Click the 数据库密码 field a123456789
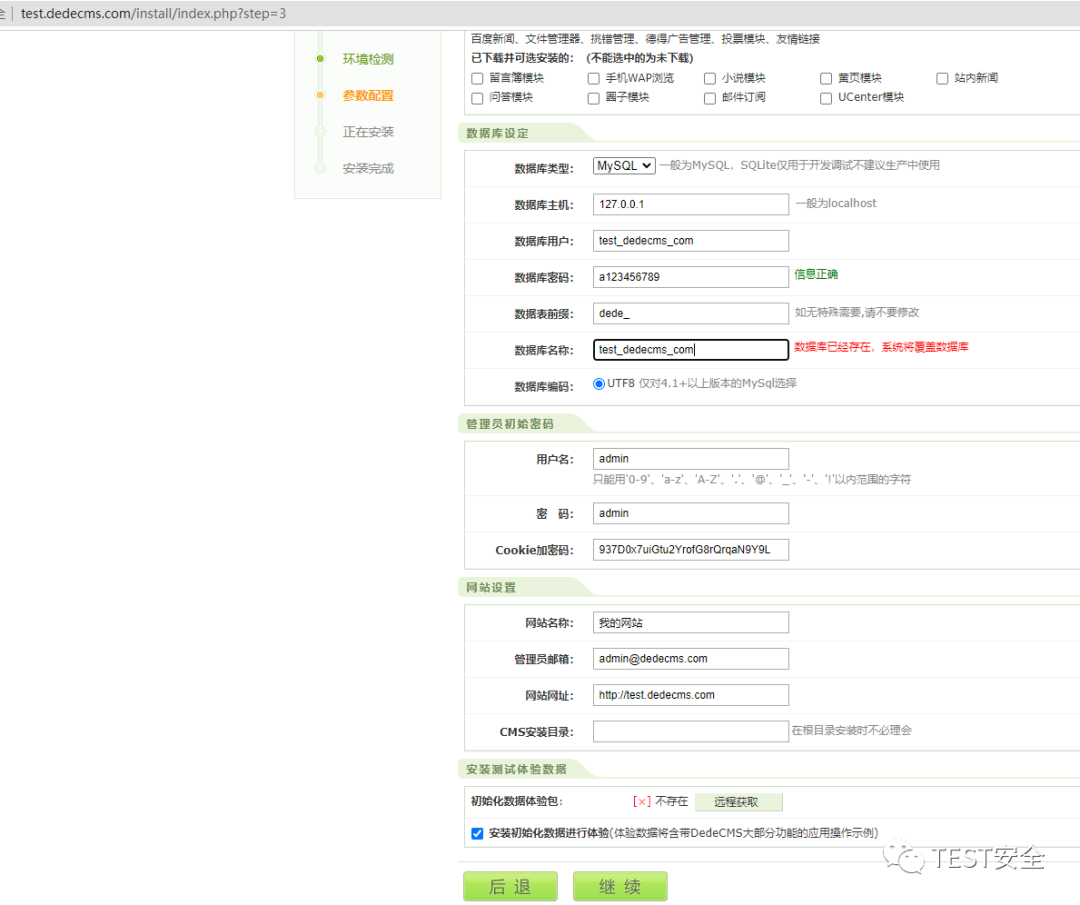1080x905 pixels. [691, 277]
